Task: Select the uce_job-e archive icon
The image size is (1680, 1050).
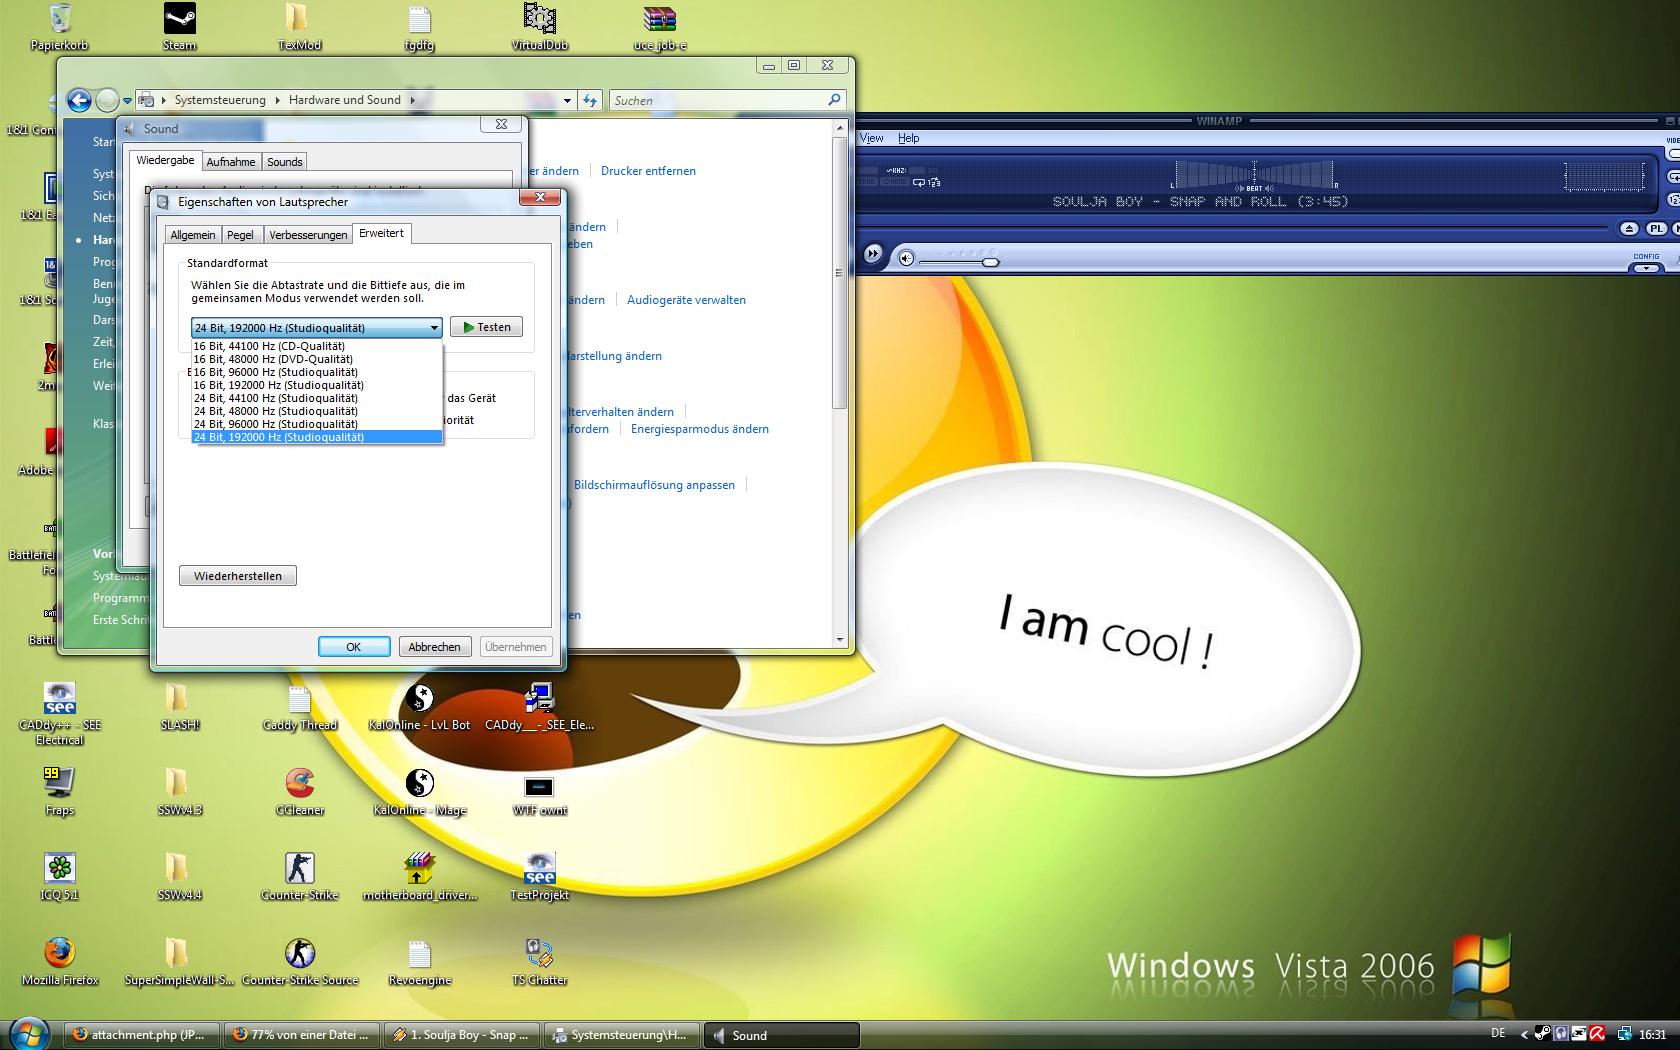Action: tap(660, 27)
